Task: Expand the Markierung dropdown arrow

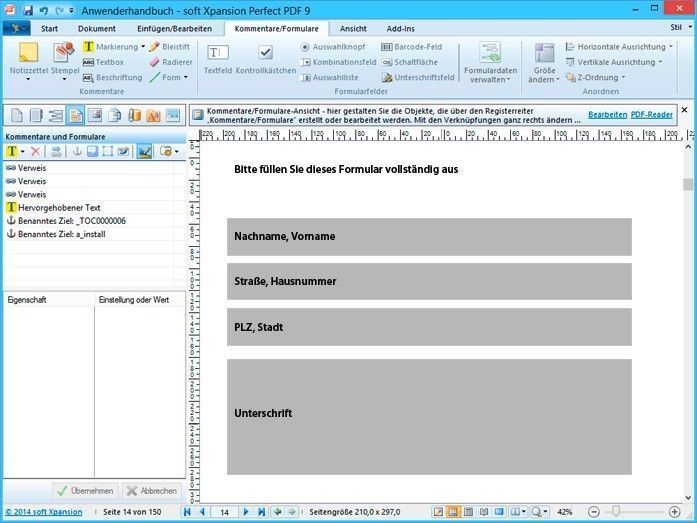Action: coord(143,47)
